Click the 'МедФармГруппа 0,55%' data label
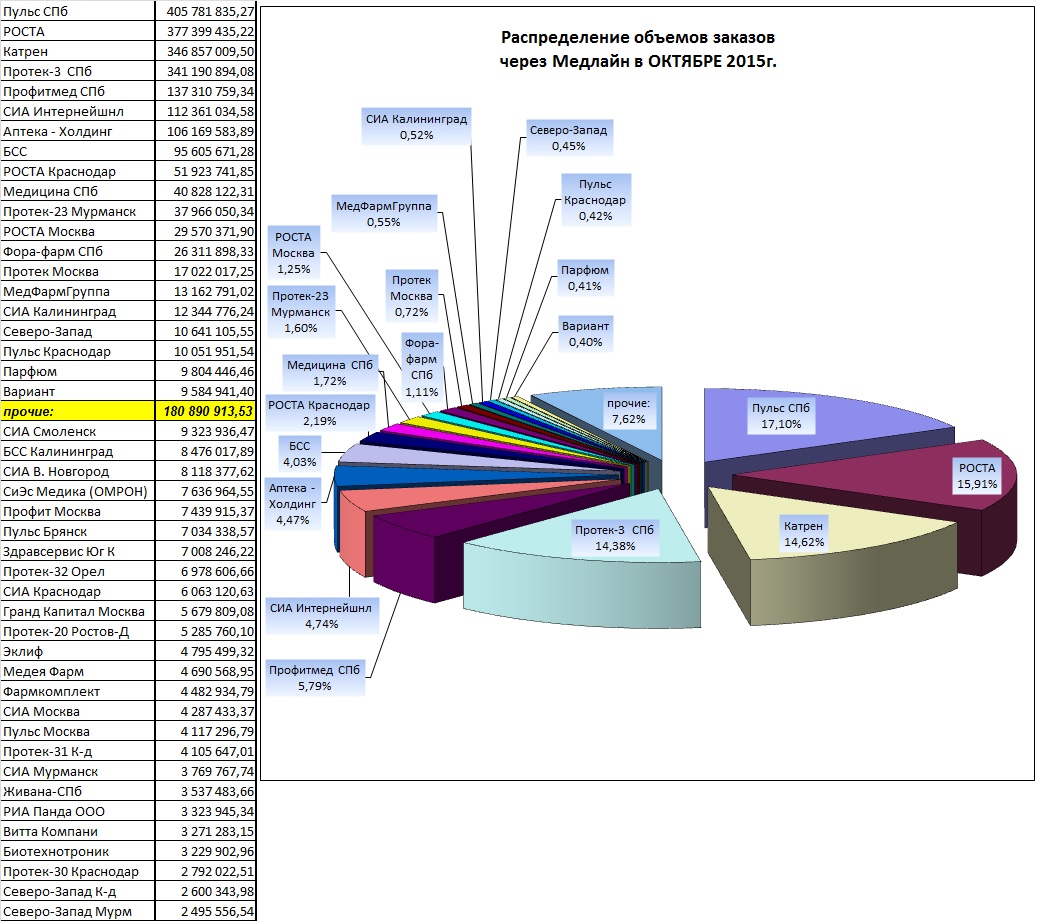The height and width of the screenshot is (921, 1043). point(384,213)
